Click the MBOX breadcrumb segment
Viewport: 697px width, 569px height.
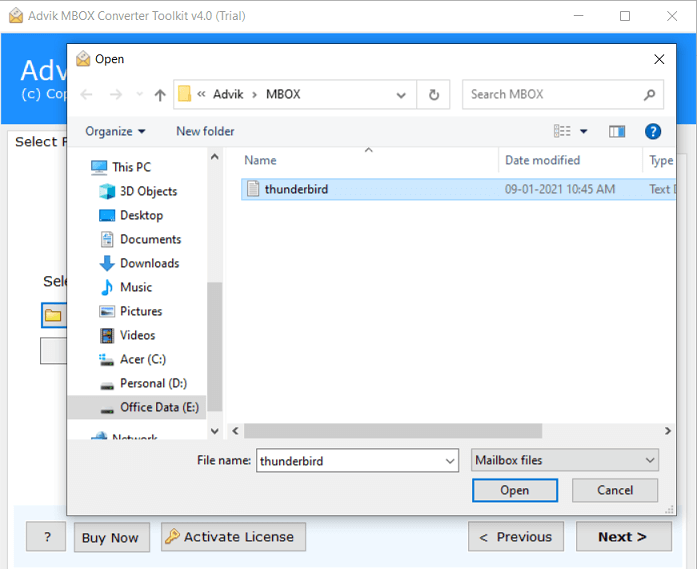[x=283, y=94]
